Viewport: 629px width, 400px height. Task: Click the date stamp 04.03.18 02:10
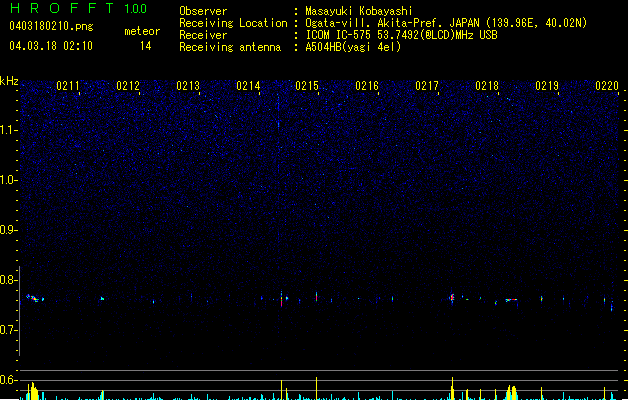click(51, 46)
